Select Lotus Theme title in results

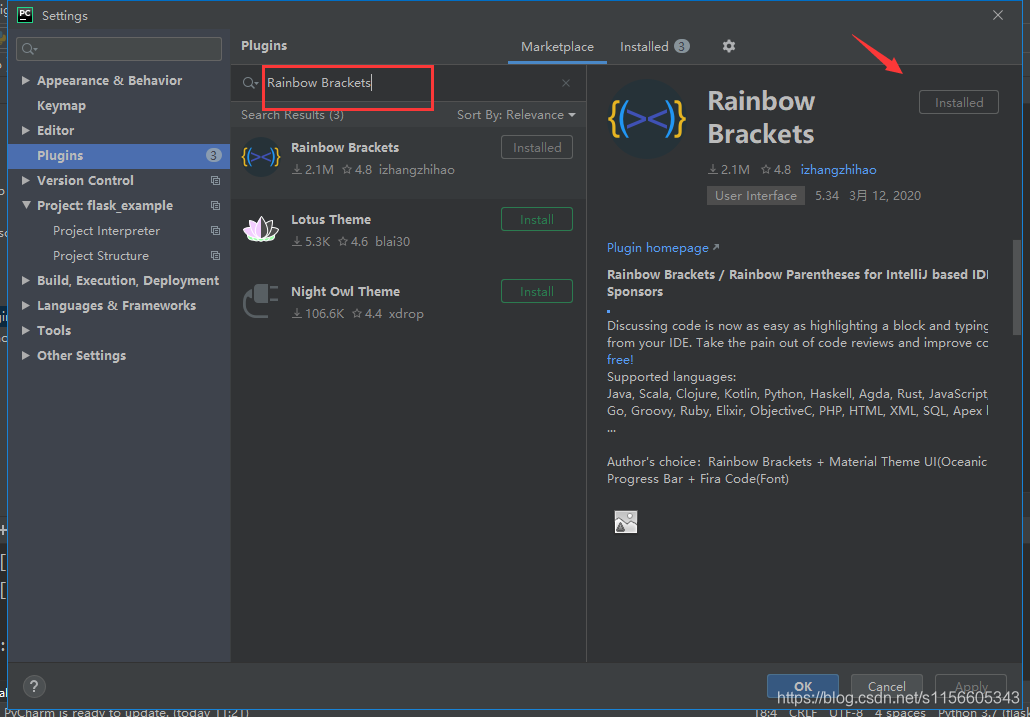click(331, 220)
